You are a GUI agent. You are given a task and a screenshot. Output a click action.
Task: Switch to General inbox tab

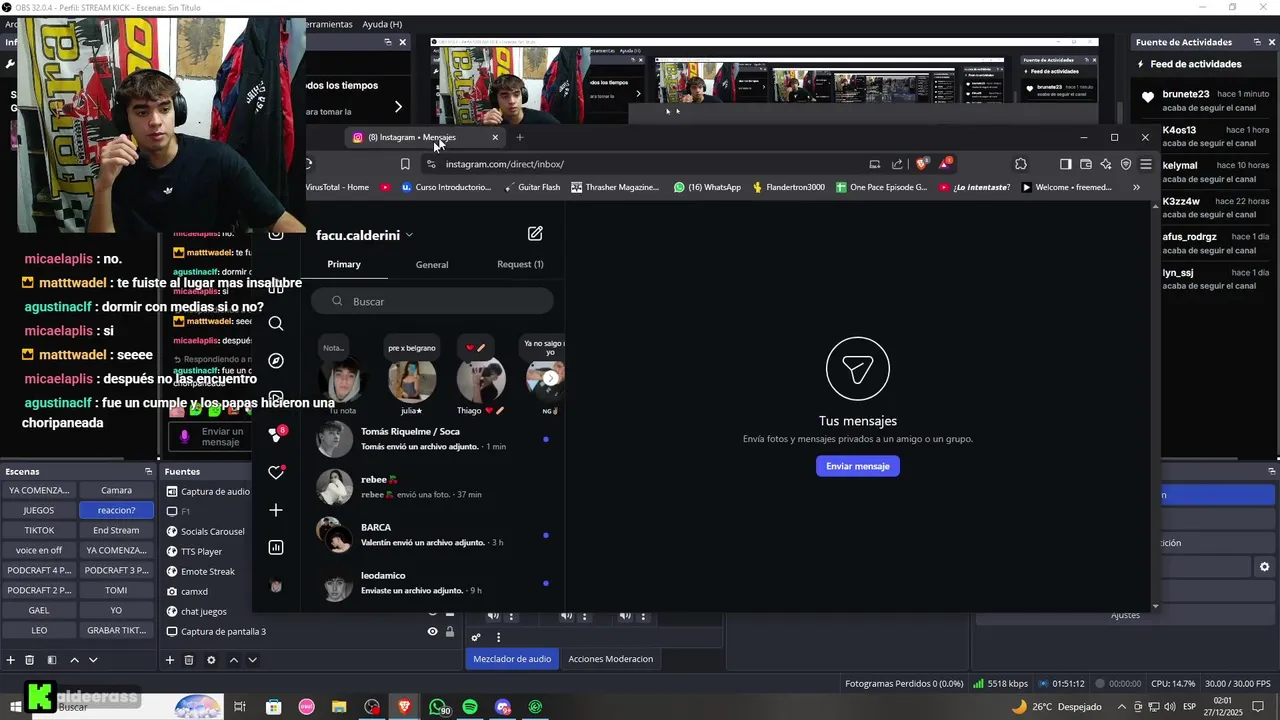[432, 264]
